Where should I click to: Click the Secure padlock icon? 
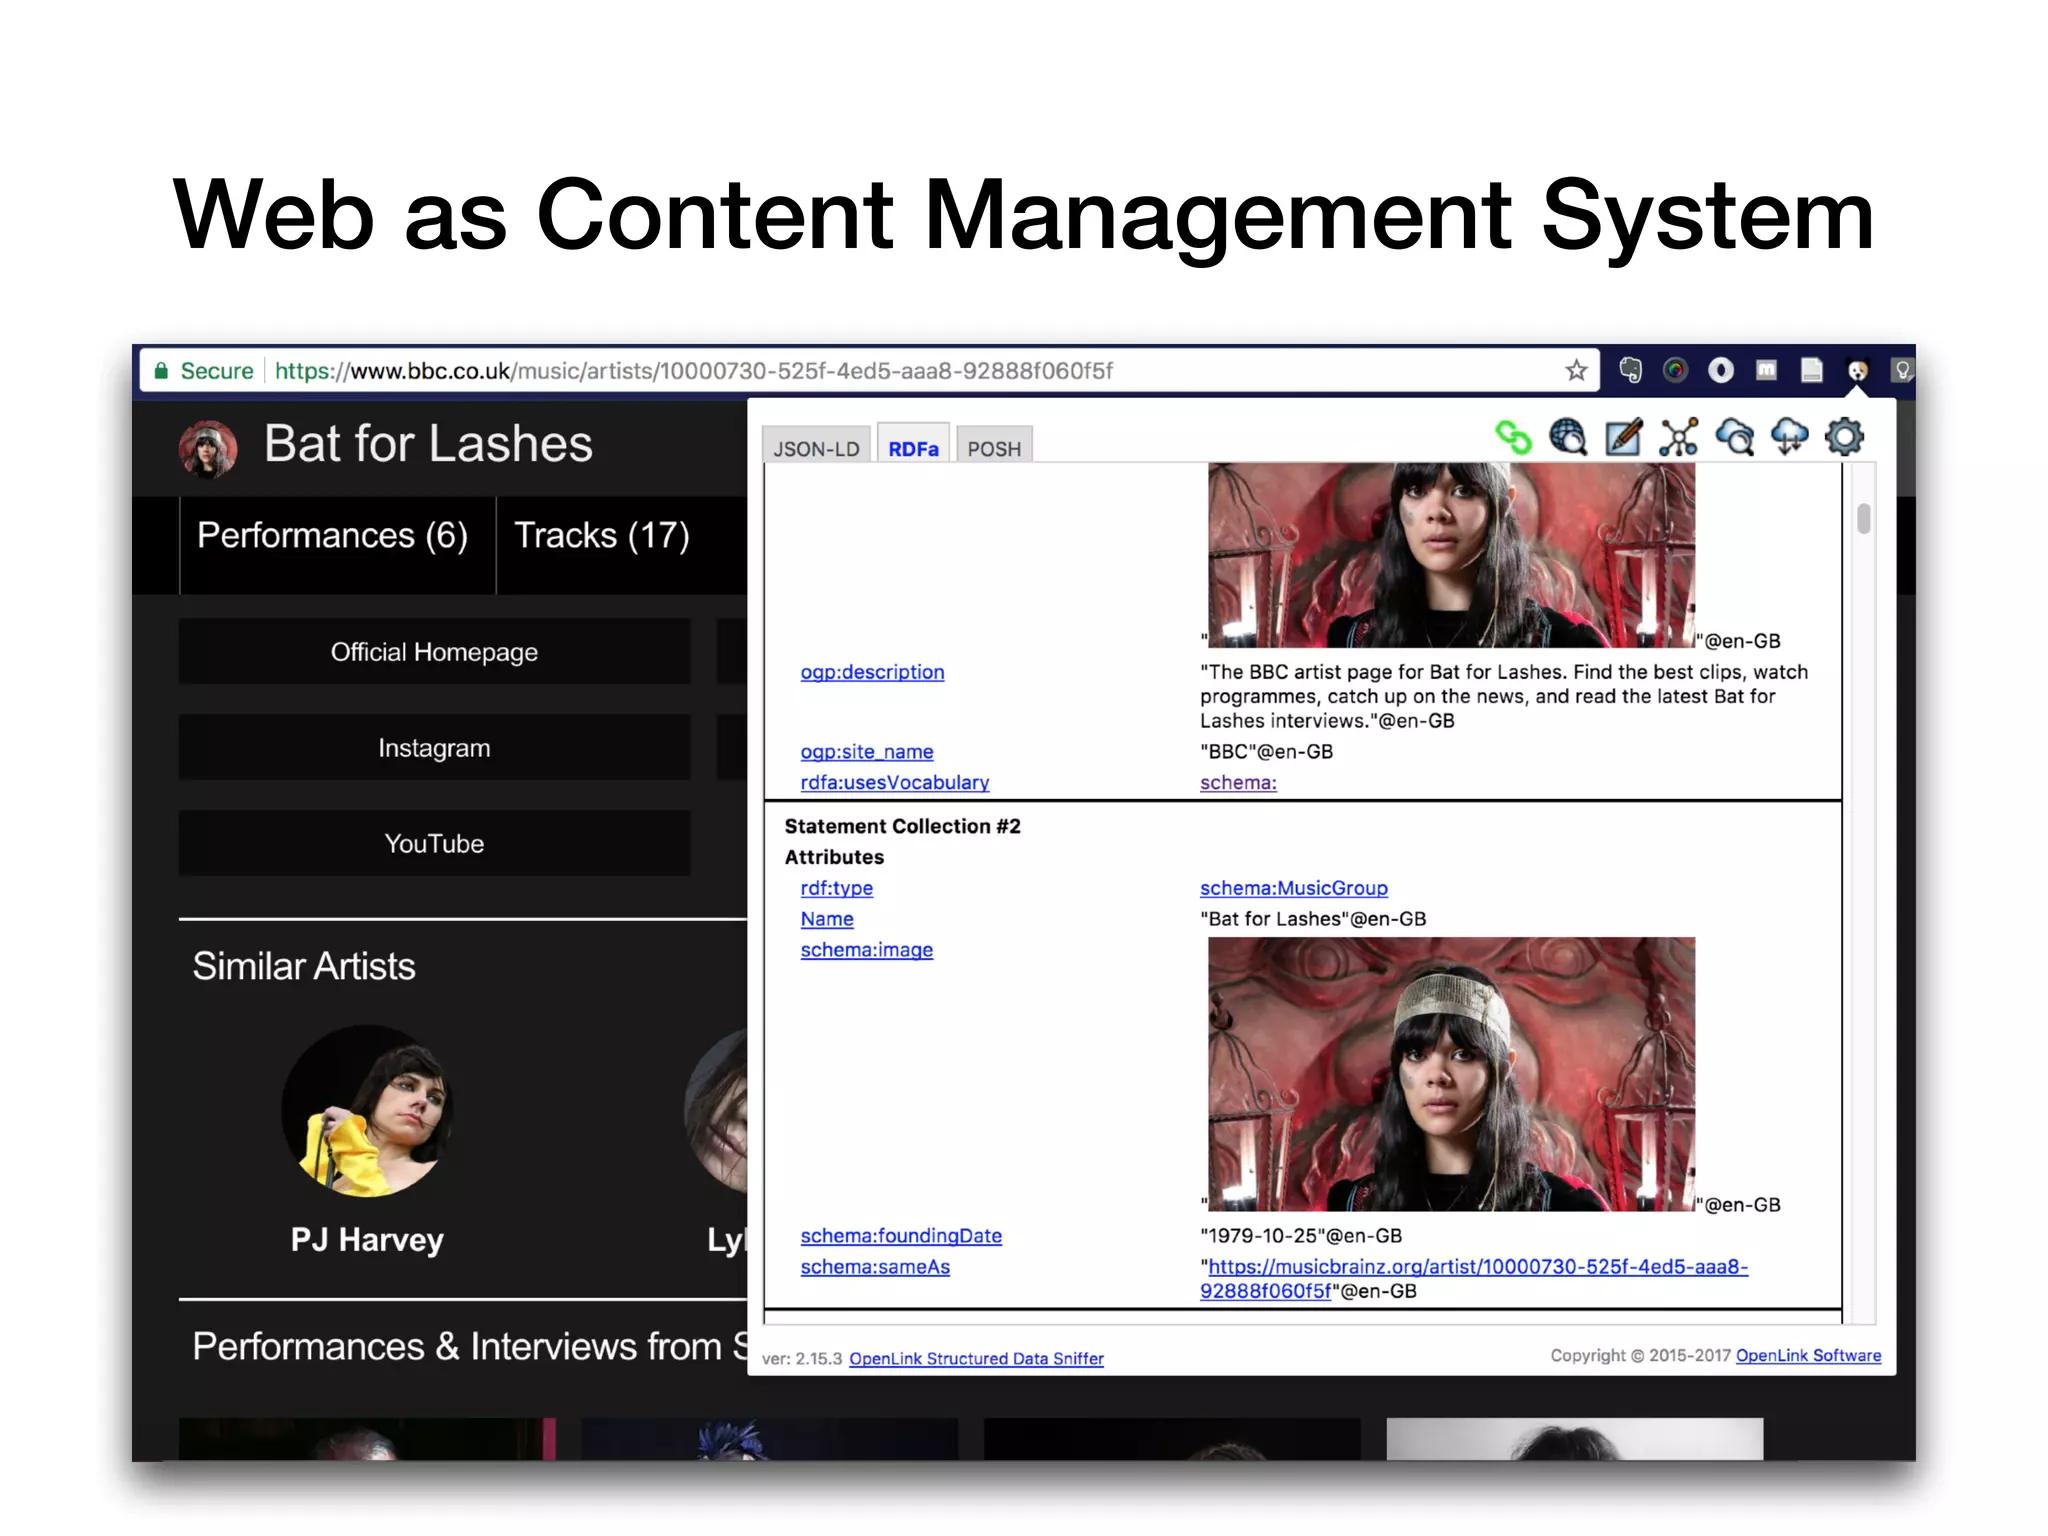pyautogui.click(x=161, y=371)
